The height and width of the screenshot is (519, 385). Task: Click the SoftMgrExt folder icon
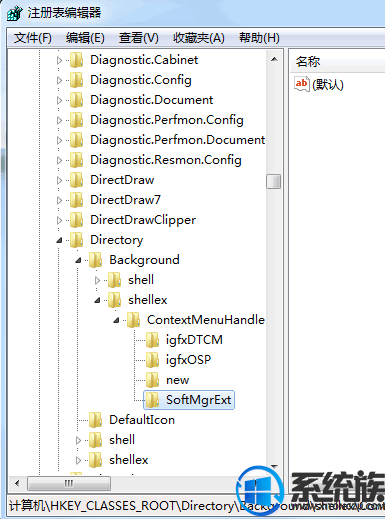coord(152,400)
